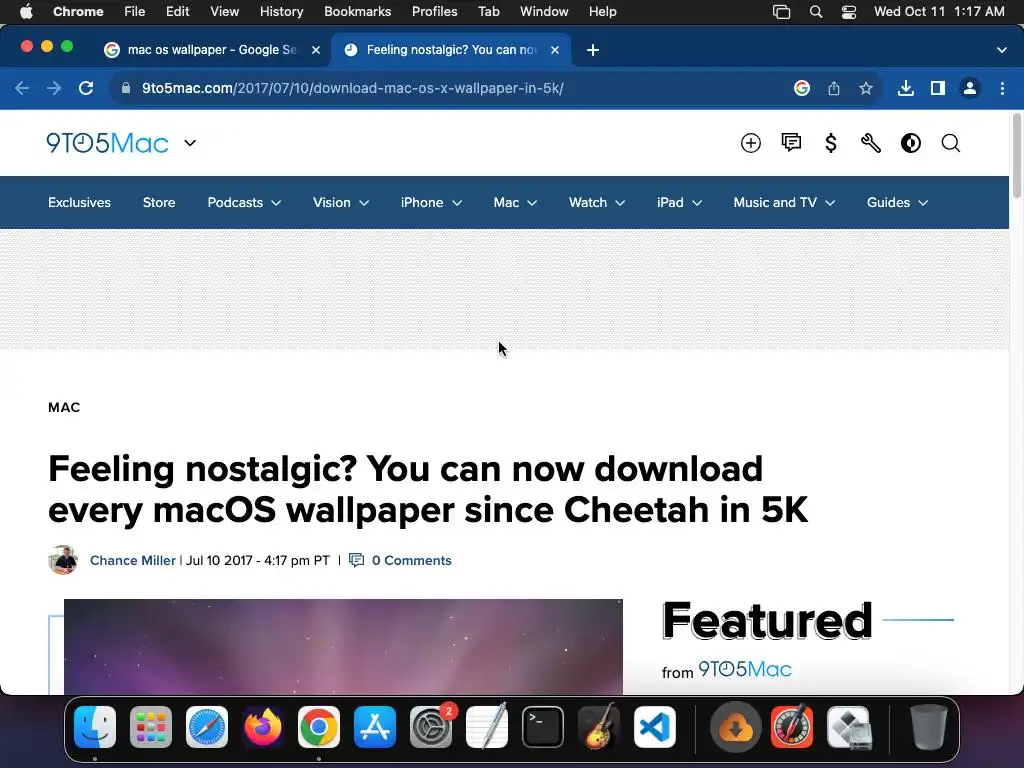1024x768 pixels.
Task: Open the Chrome File menu
Action: (135, 12)
